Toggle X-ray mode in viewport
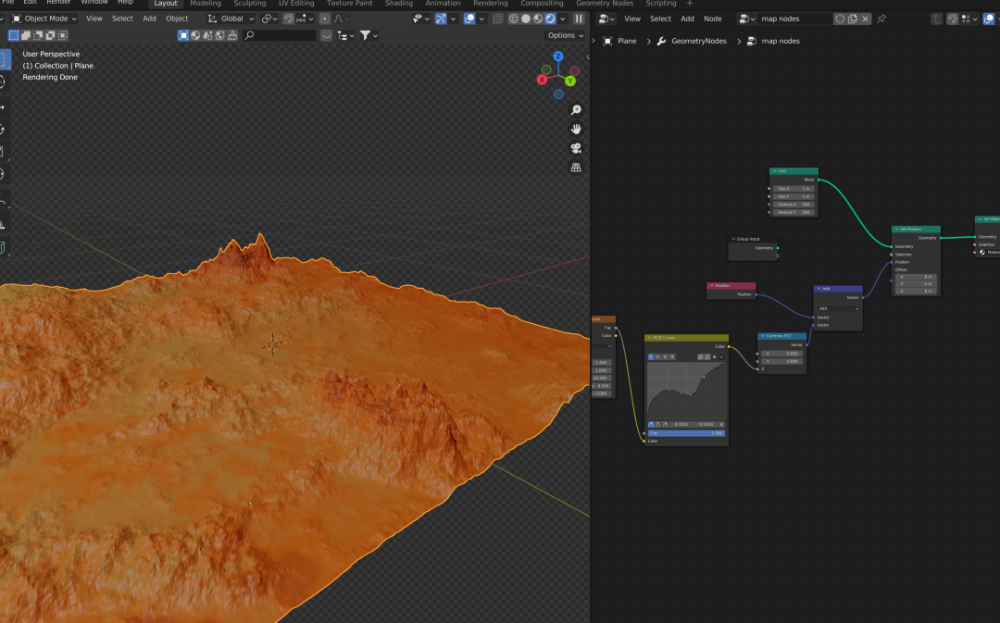This screenshot has width=1000, height=623. pos(497,18)
